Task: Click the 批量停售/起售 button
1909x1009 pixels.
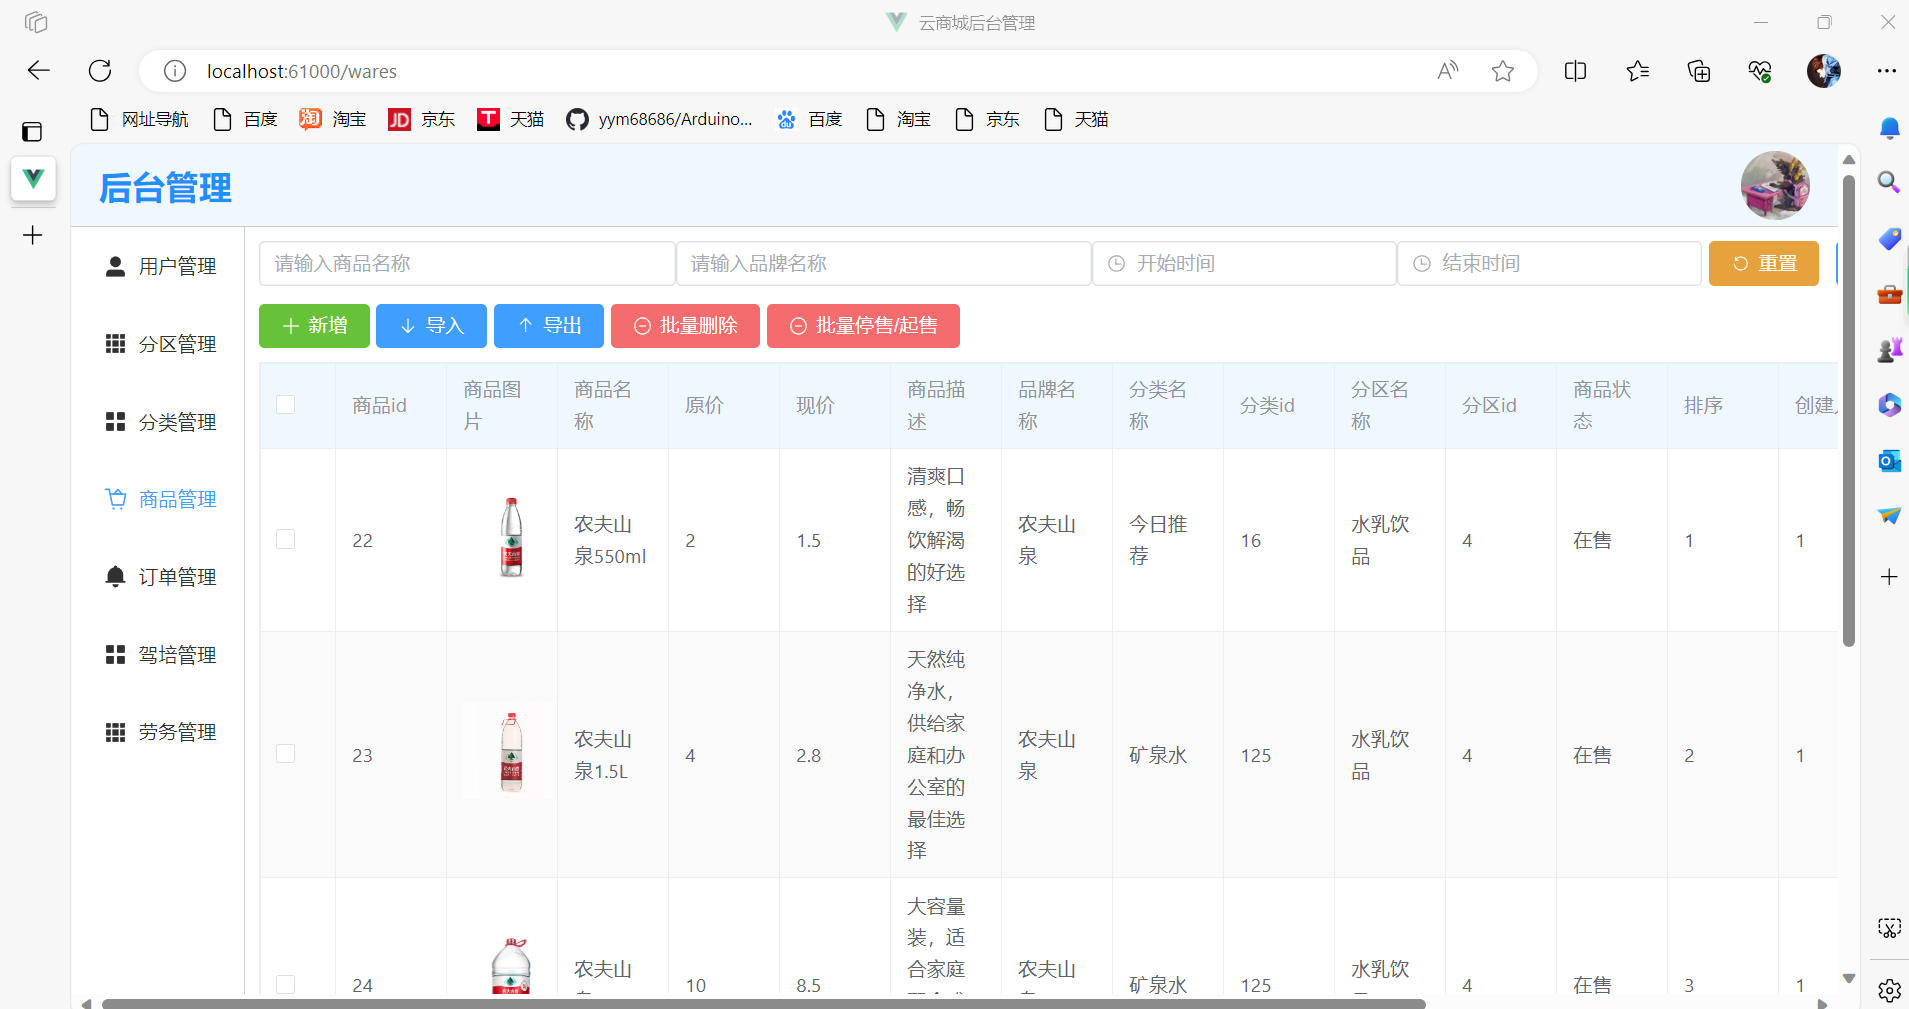Action: (863, 326)
